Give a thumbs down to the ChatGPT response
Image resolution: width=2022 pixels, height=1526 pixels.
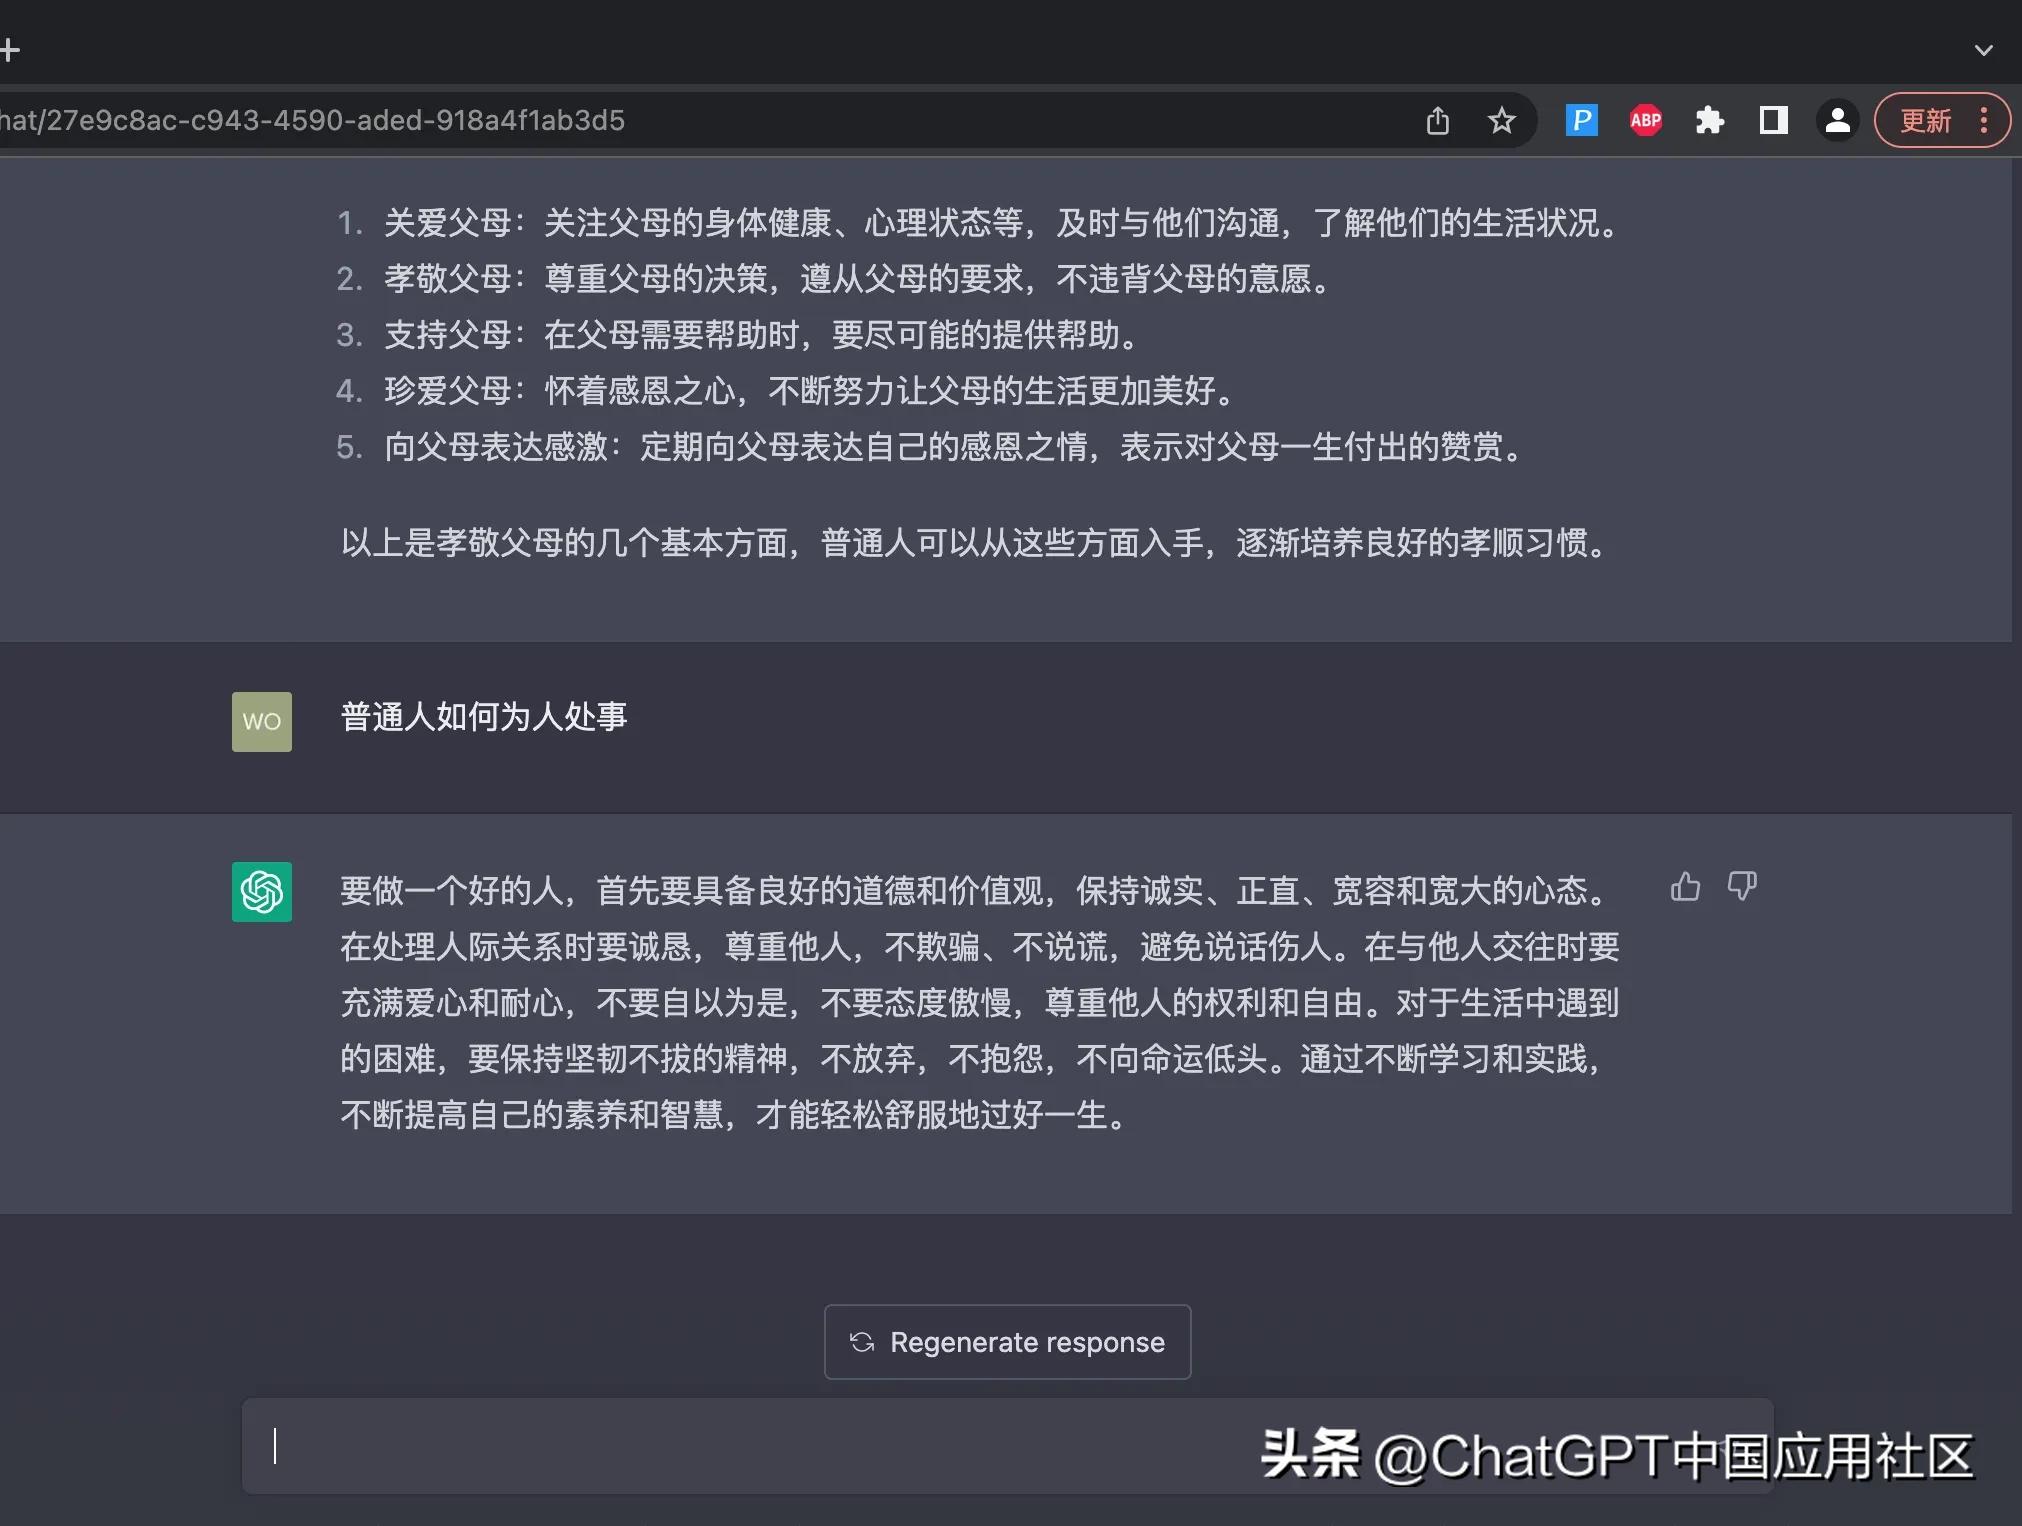(x=1743, y=887)
